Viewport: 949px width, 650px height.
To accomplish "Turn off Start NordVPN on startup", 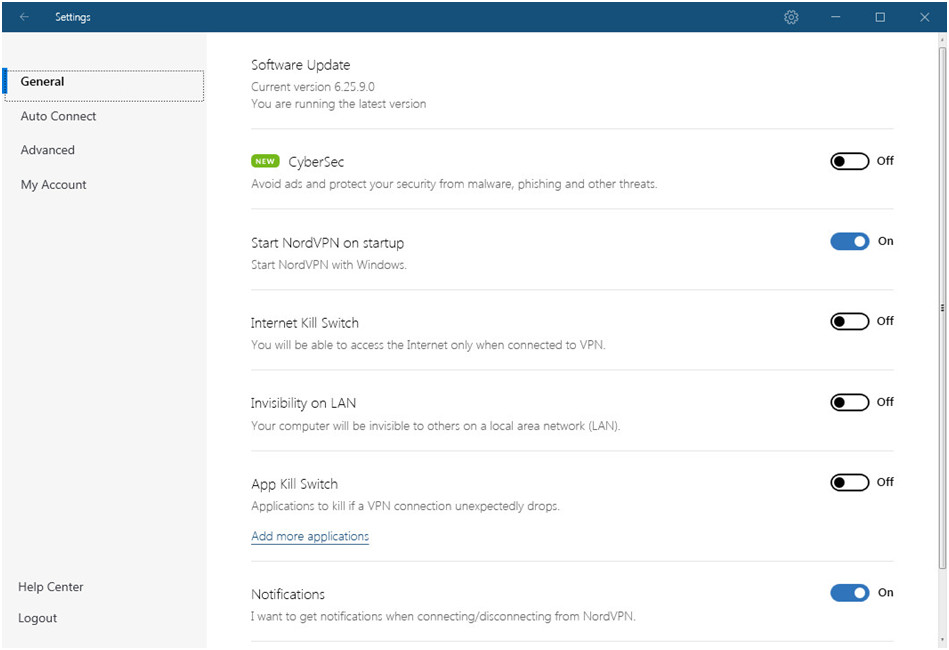I will pyautogui.click(x=849, y=241).
